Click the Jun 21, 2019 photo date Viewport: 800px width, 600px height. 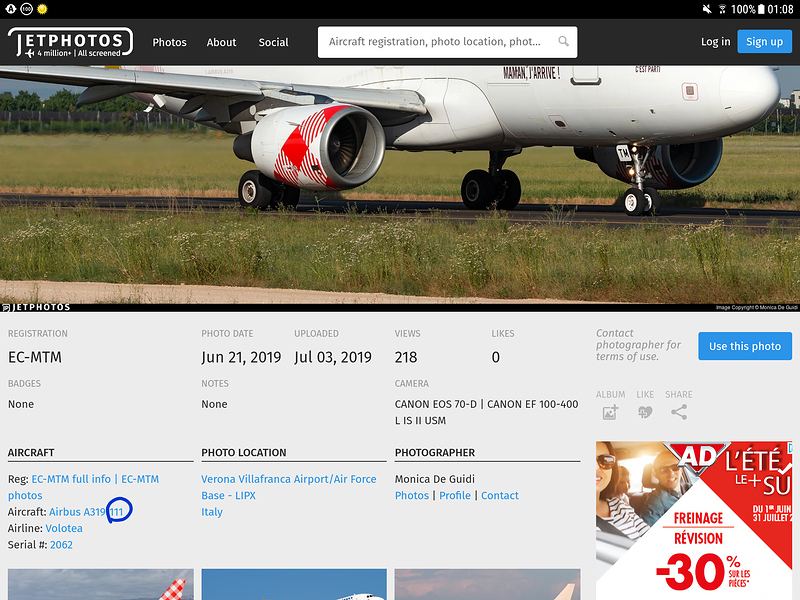pyautogui.click(x=241, y=357)
